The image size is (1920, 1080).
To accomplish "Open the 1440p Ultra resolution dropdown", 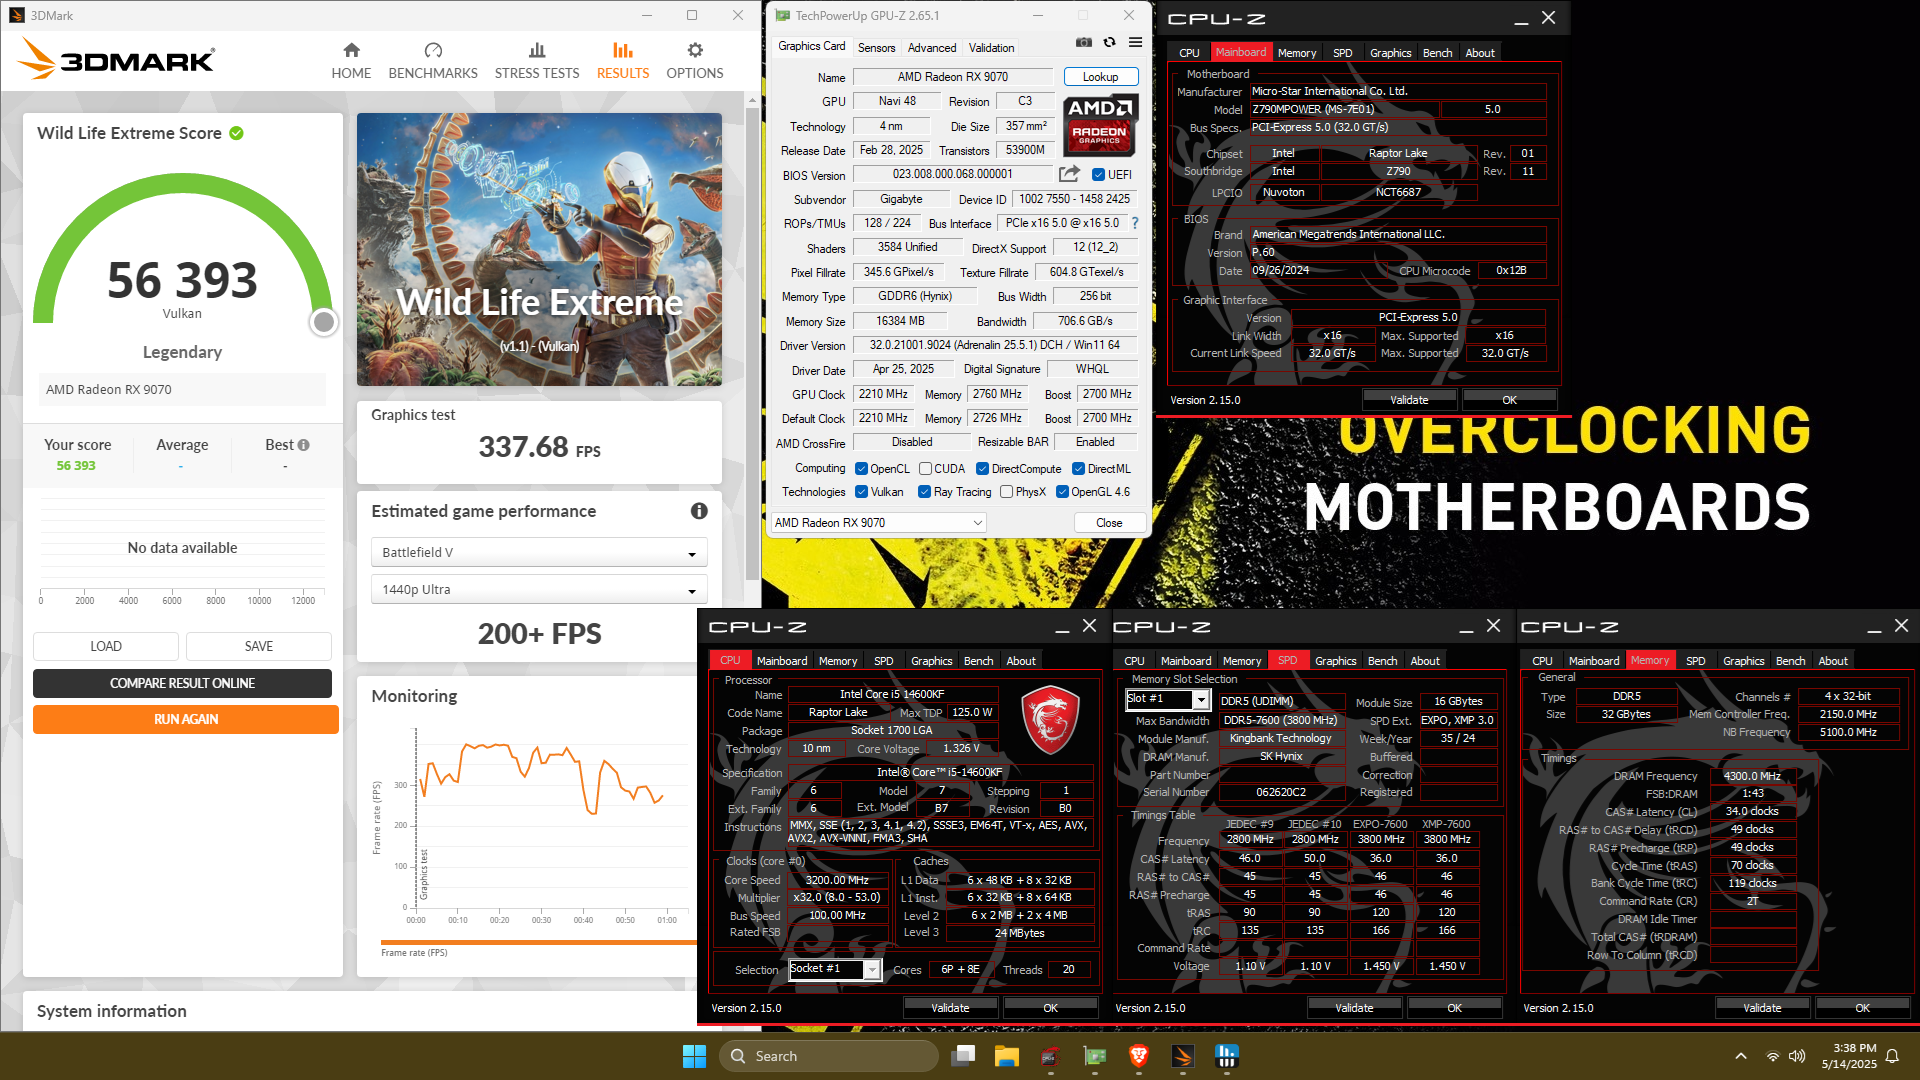I will pos(539,590).
